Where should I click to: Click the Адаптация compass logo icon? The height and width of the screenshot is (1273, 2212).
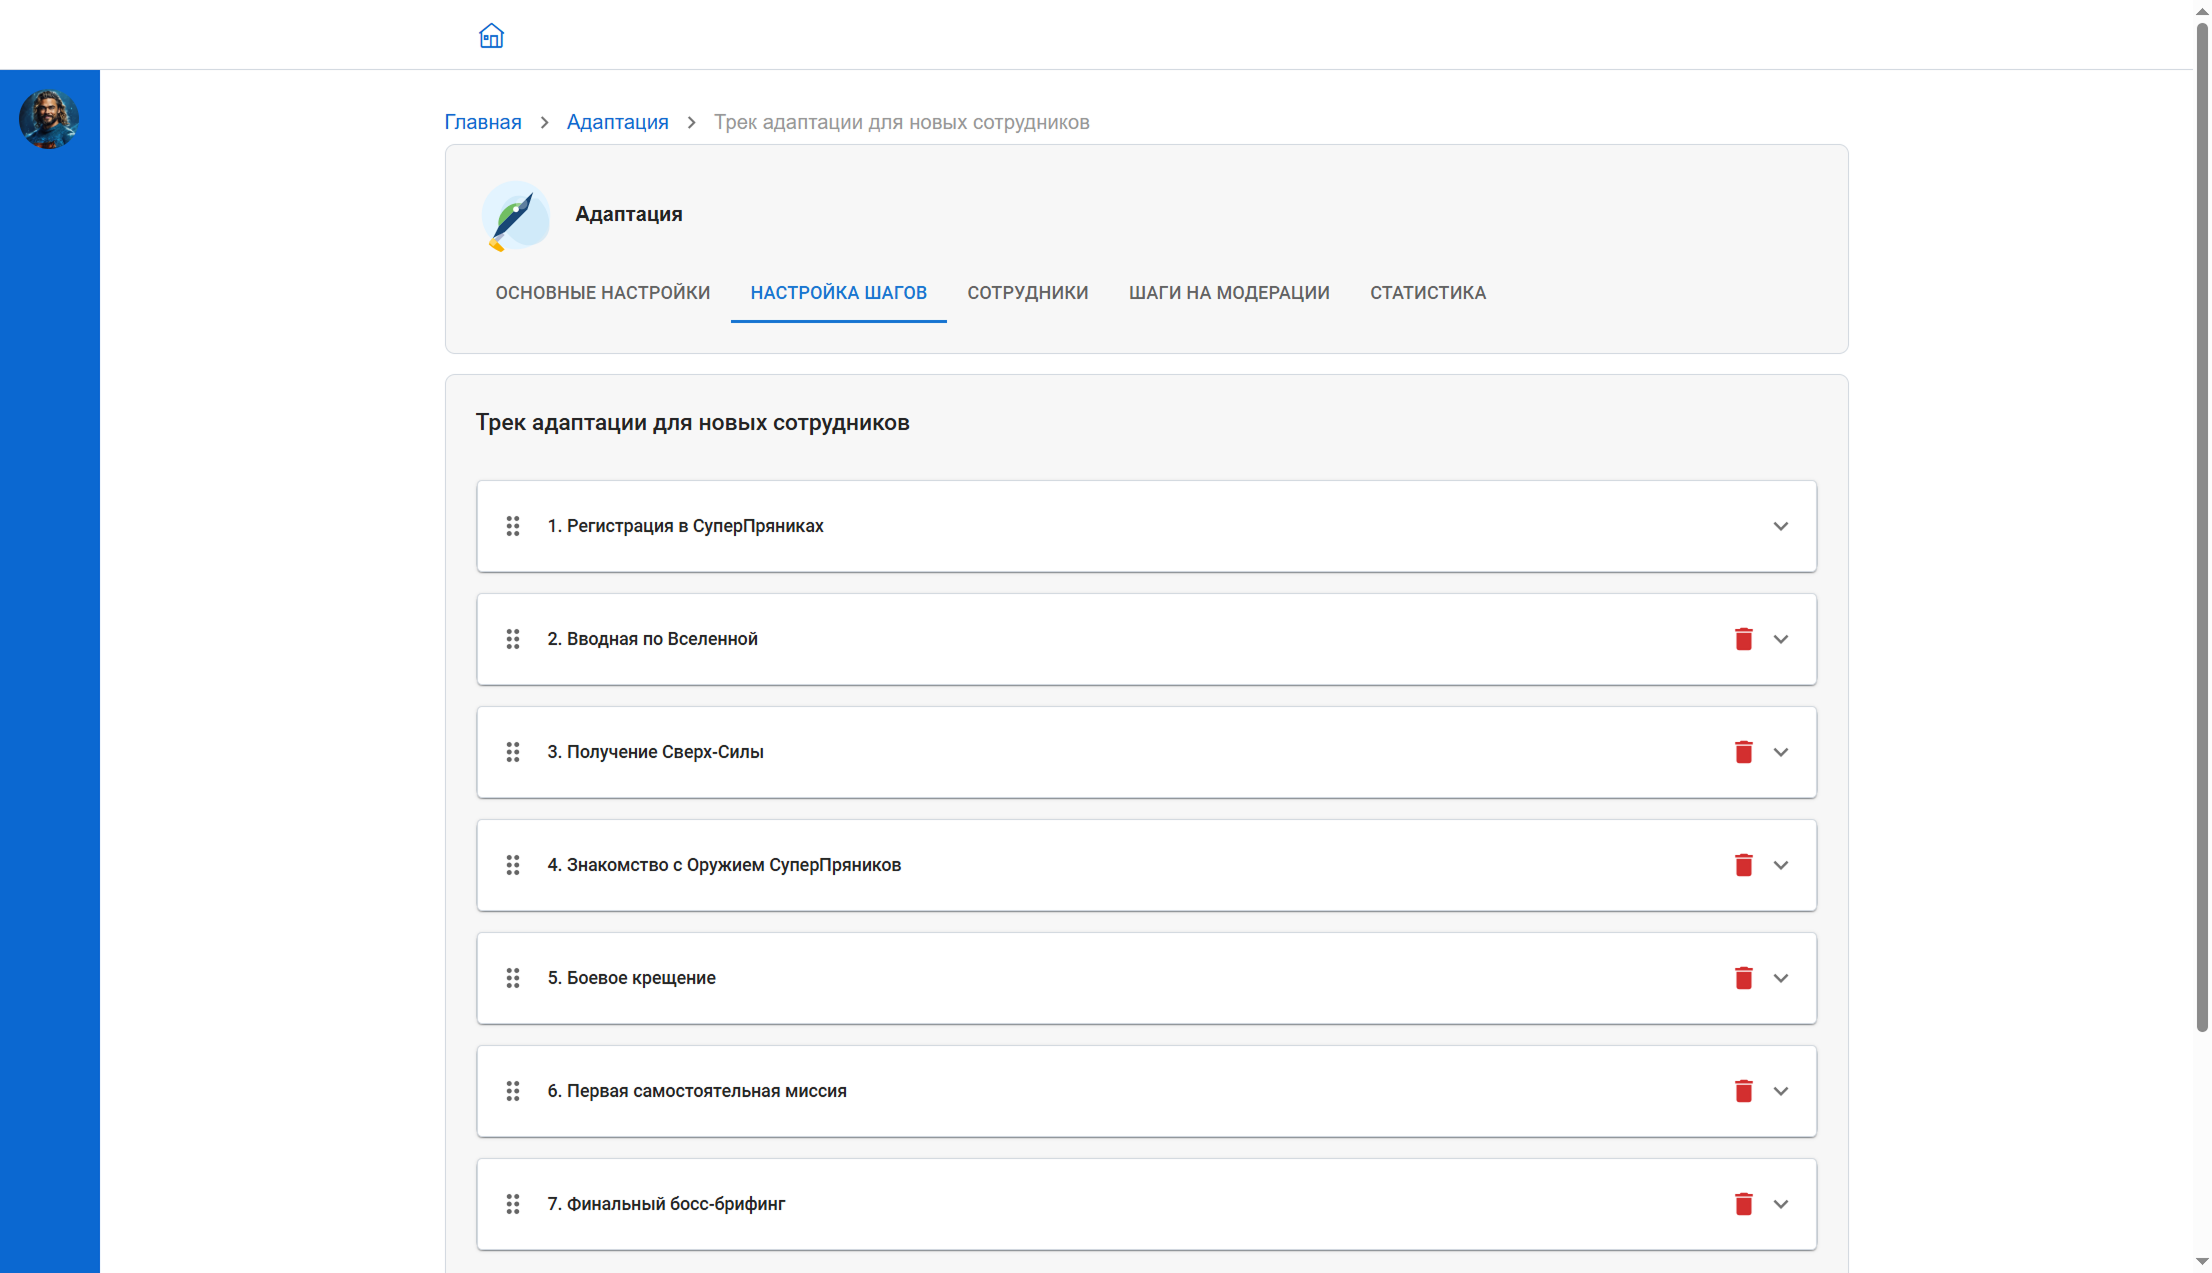click(515, 215)
